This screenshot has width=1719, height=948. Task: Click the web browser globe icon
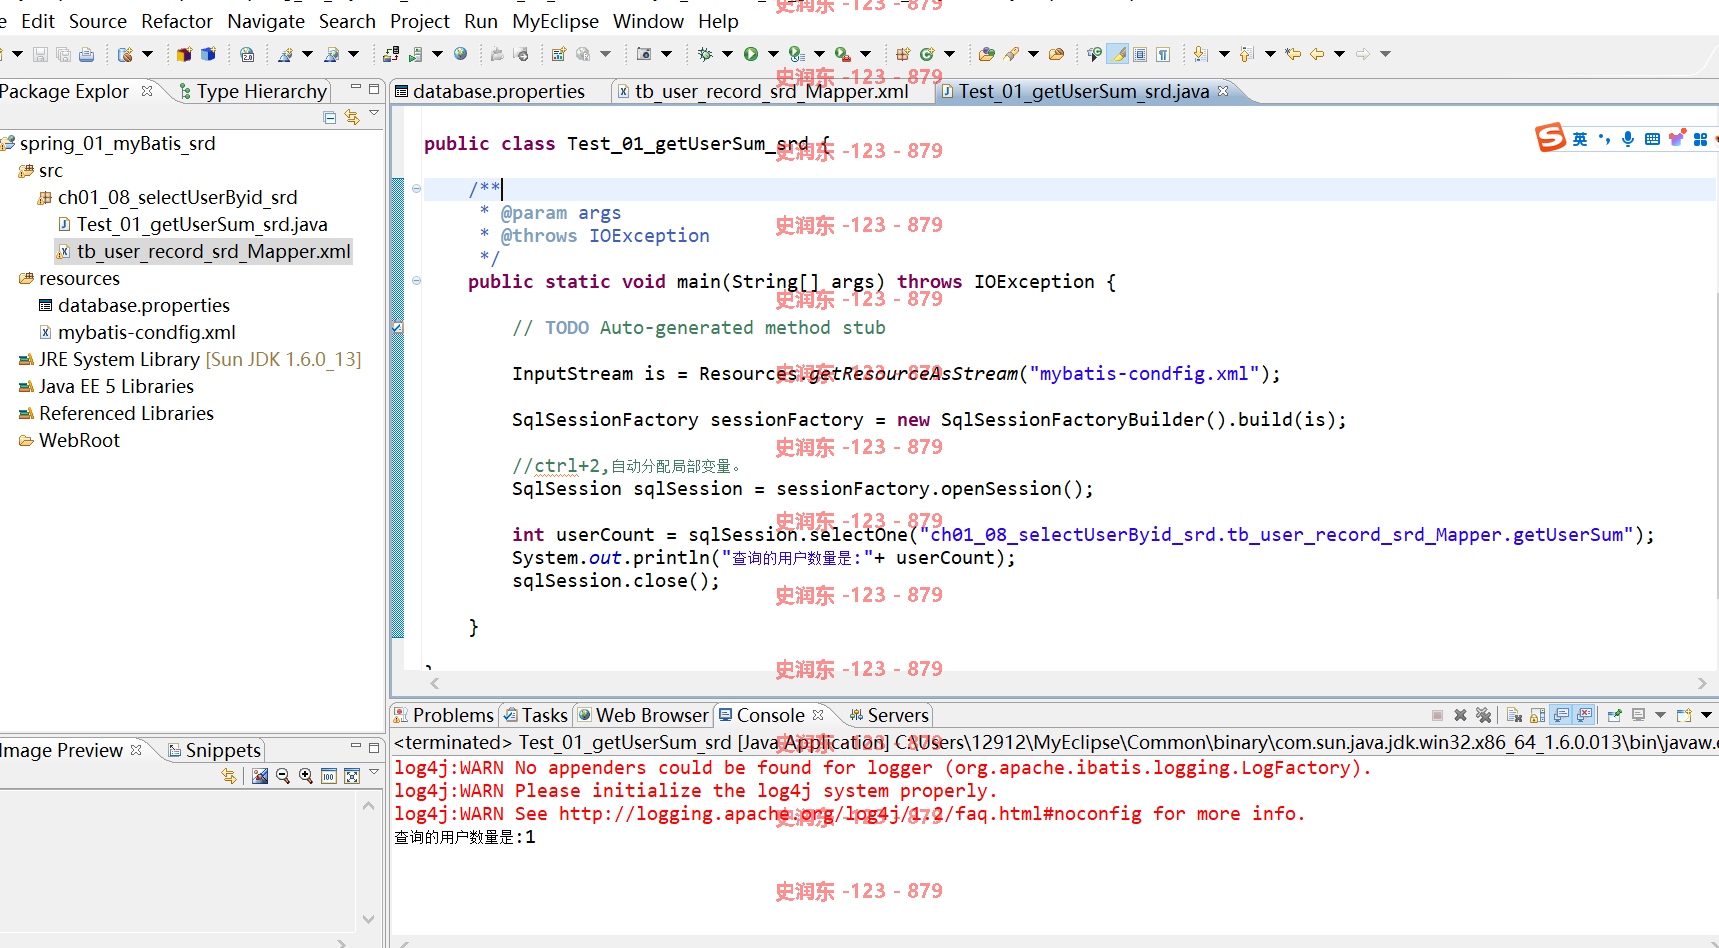(460, 54)
